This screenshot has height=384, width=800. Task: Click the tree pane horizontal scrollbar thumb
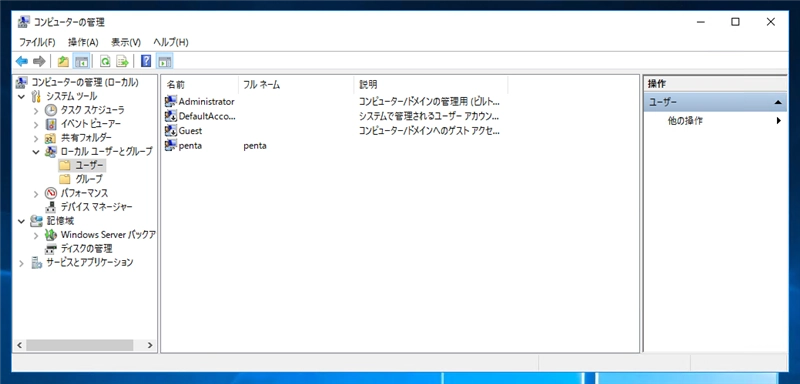(x=80, y=345)
